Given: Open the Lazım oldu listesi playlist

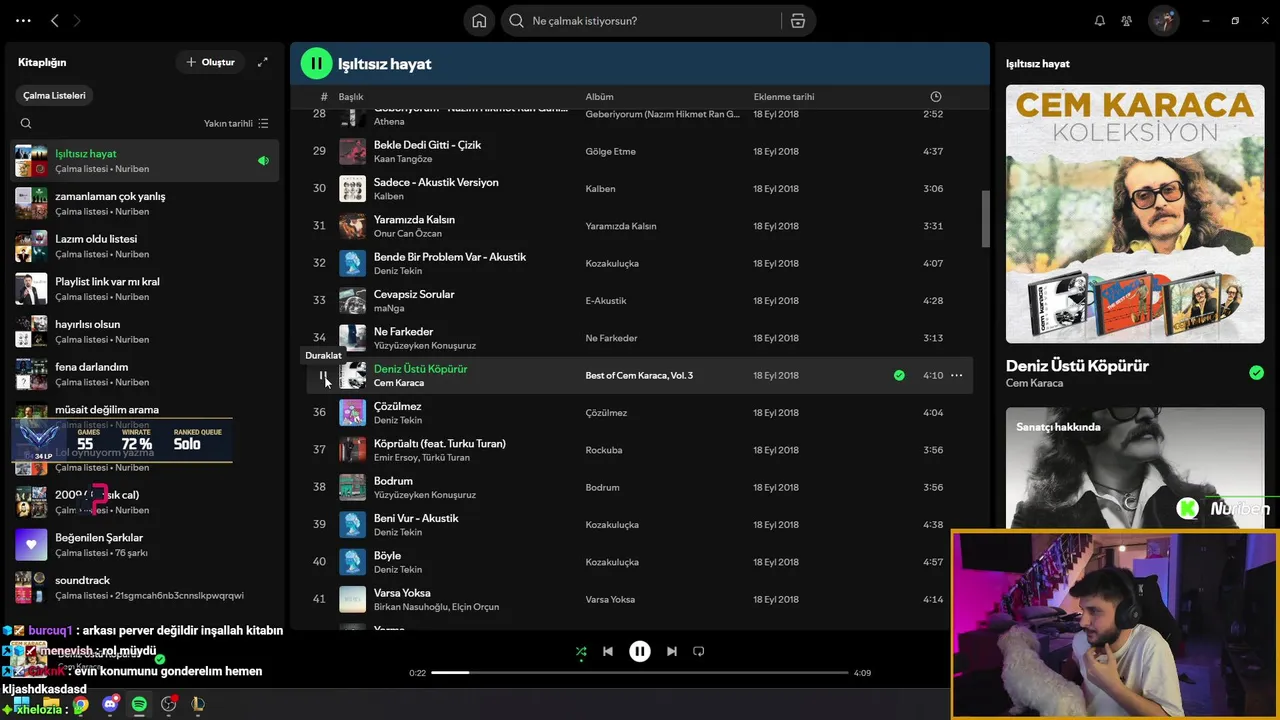Looking at the screenshot, I should pyautogui.click(x=145, y=246).
